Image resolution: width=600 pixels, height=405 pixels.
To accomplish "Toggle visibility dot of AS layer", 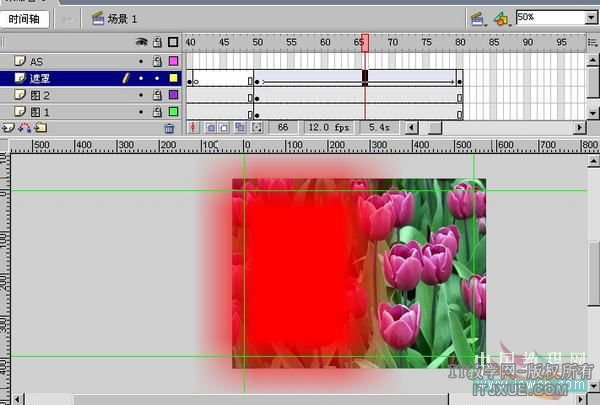I will (x=141, y=61).
